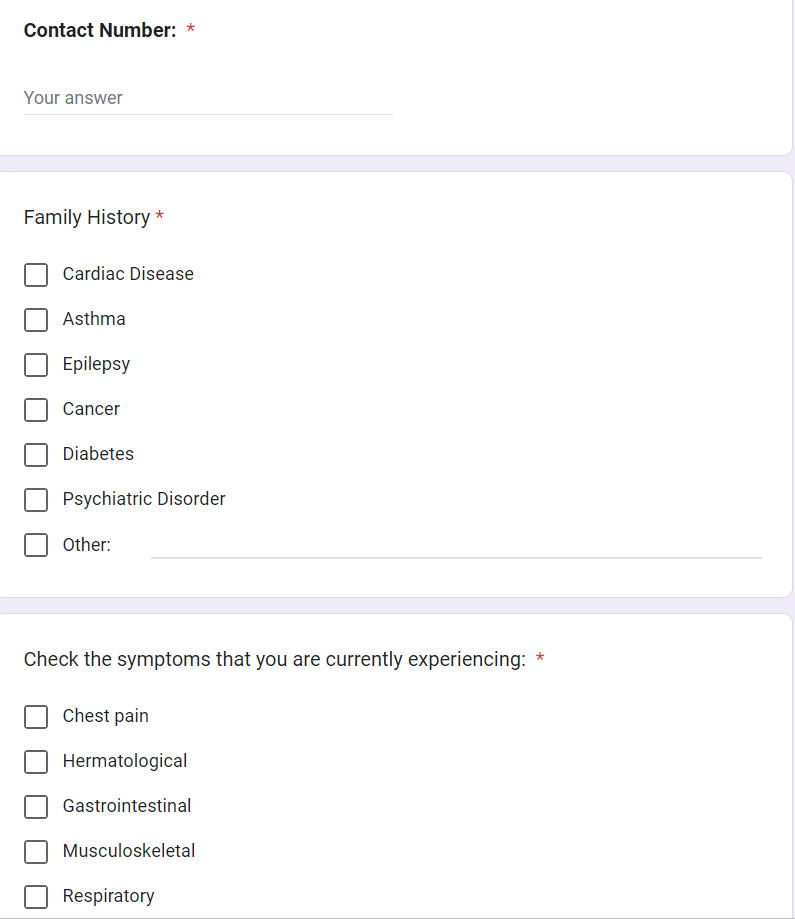Click the Contact Number question title
The image size is (795, 919).
pos(100,30)
